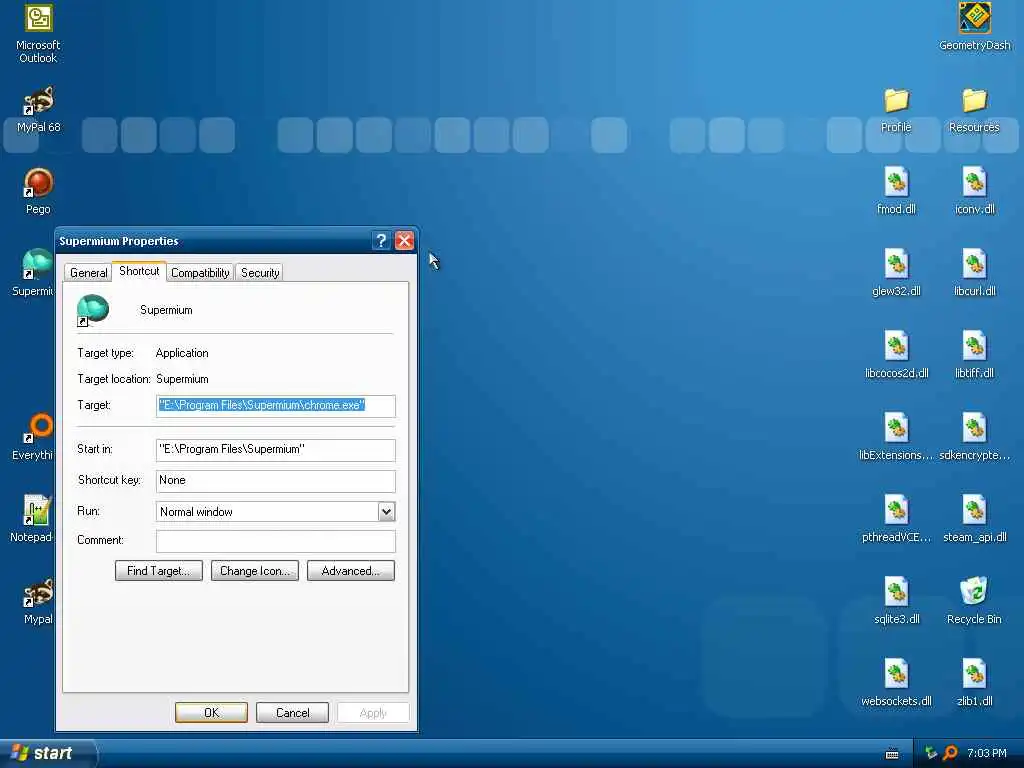This screenshot has width=1024, height=768.
Task: Click inside the Target path field
Action: point(276,406)
